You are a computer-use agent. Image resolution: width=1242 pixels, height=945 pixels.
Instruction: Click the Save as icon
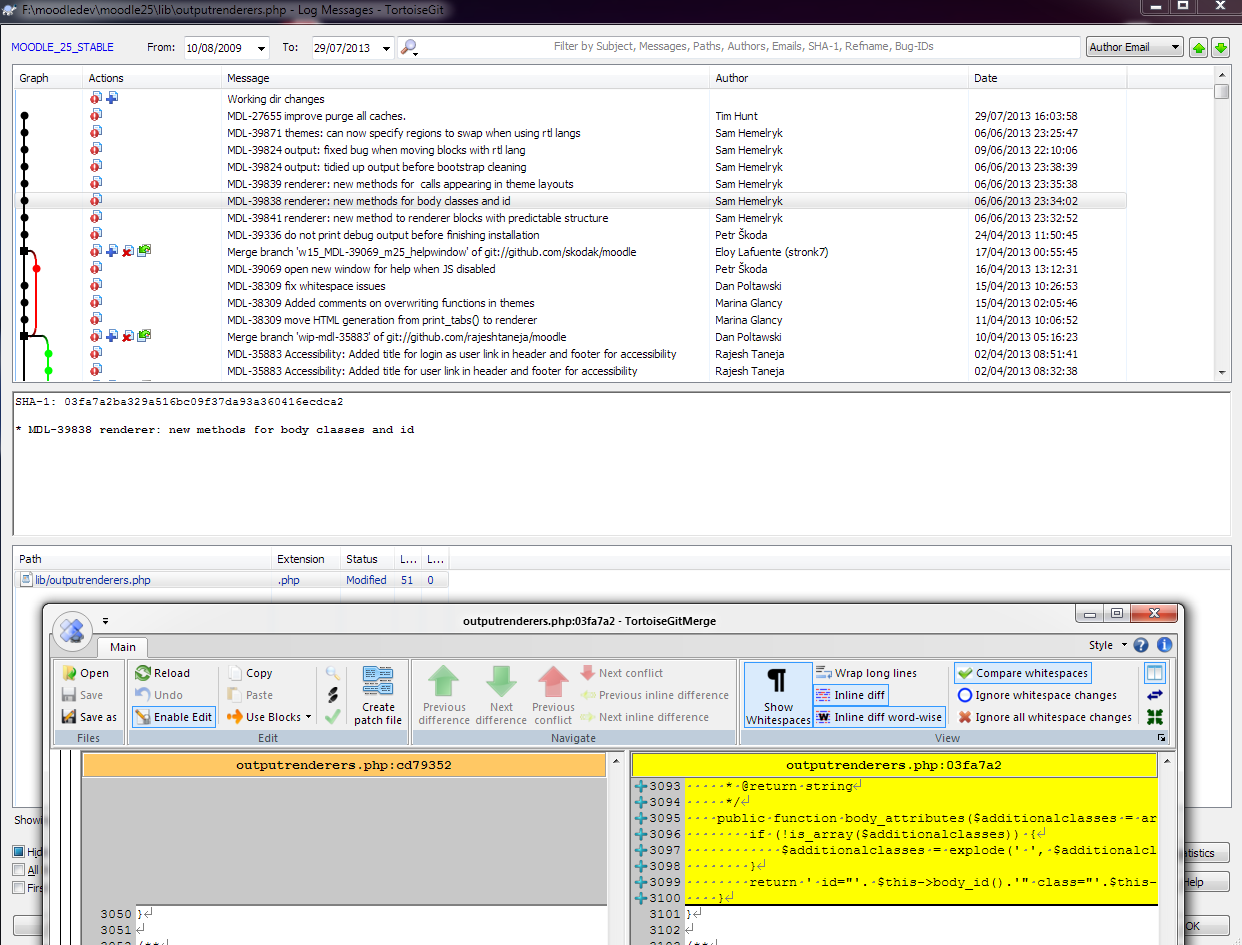point(69,717)
